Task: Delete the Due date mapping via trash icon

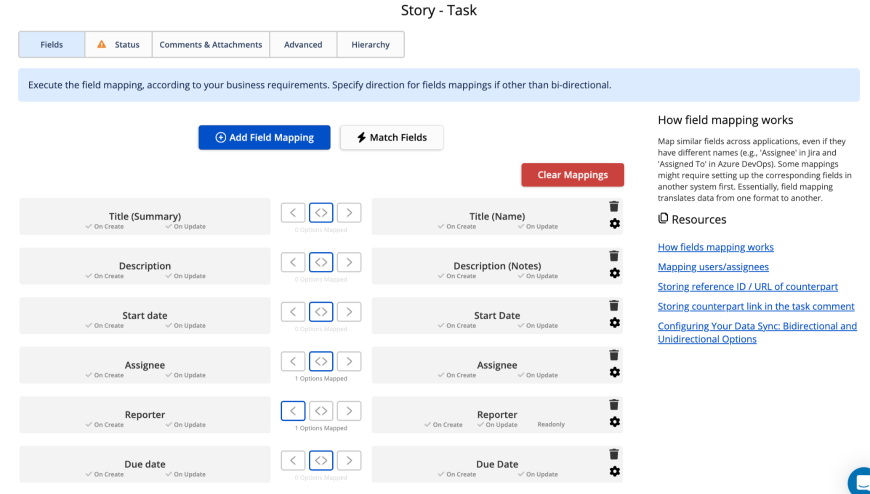Action: click(614, 454)
